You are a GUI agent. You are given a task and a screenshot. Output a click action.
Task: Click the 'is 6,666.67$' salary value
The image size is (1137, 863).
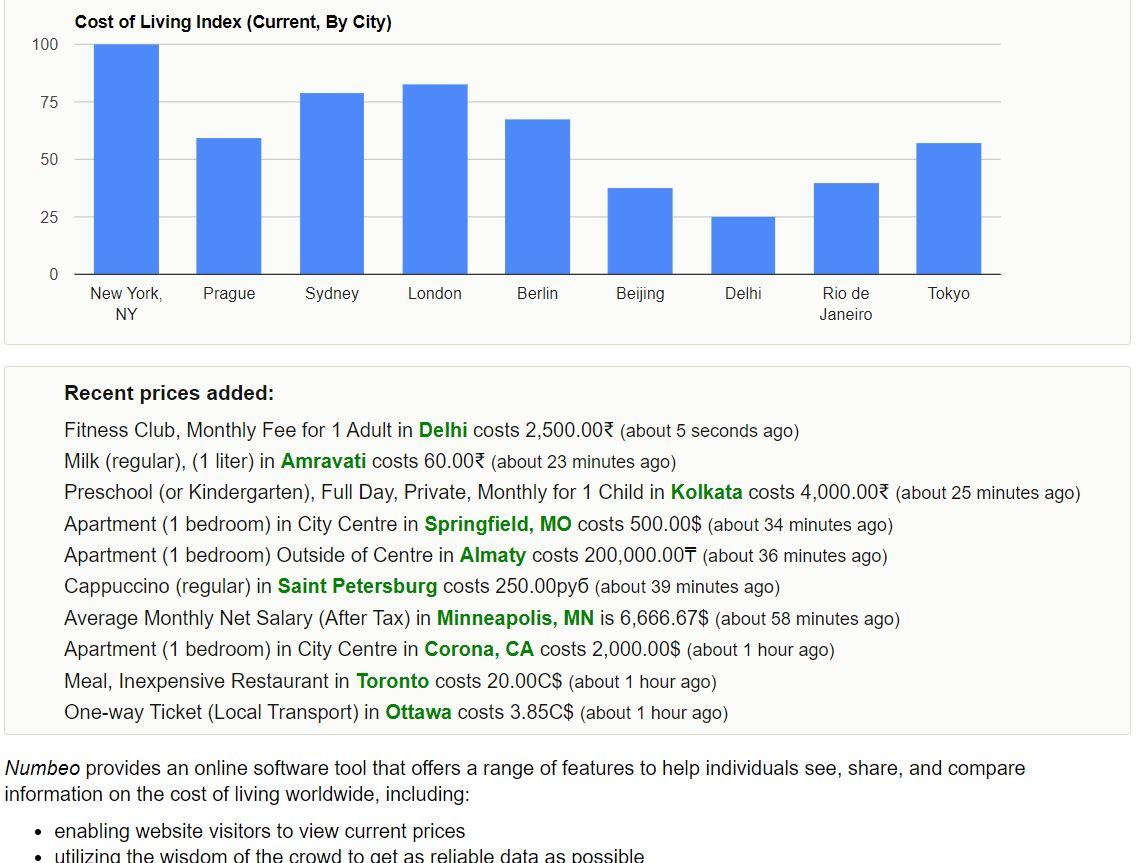click(x=654, y=618)
